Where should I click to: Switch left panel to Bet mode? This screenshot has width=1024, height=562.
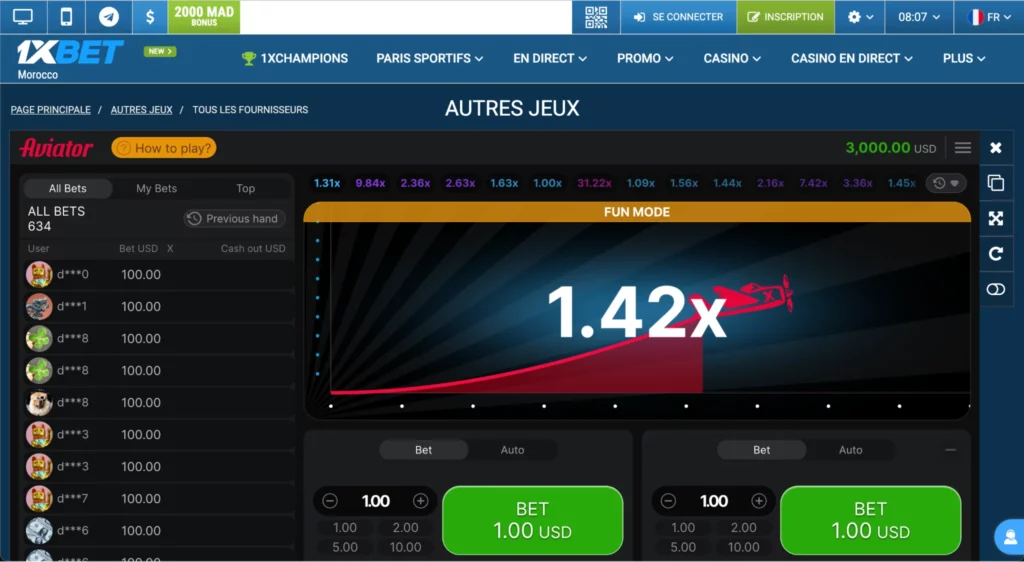point(423,450)
